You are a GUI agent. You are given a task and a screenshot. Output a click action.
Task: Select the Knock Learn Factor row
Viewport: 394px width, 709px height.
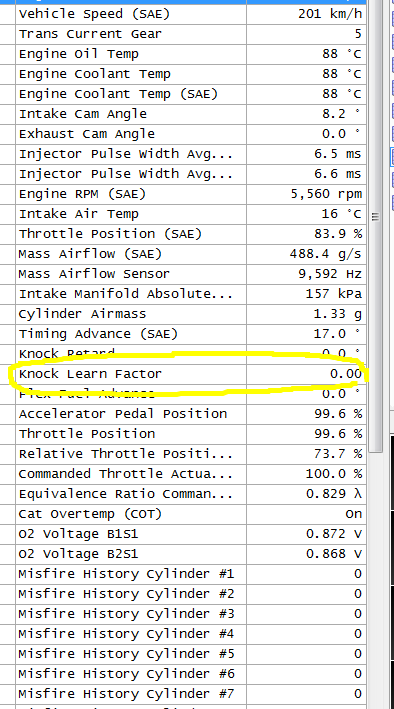click(x=191, y=374)
